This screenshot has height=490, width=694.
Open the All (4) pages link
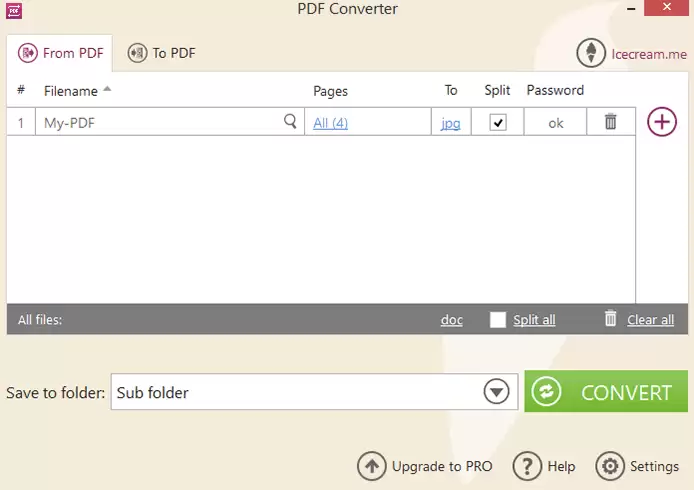click(330, 123)
